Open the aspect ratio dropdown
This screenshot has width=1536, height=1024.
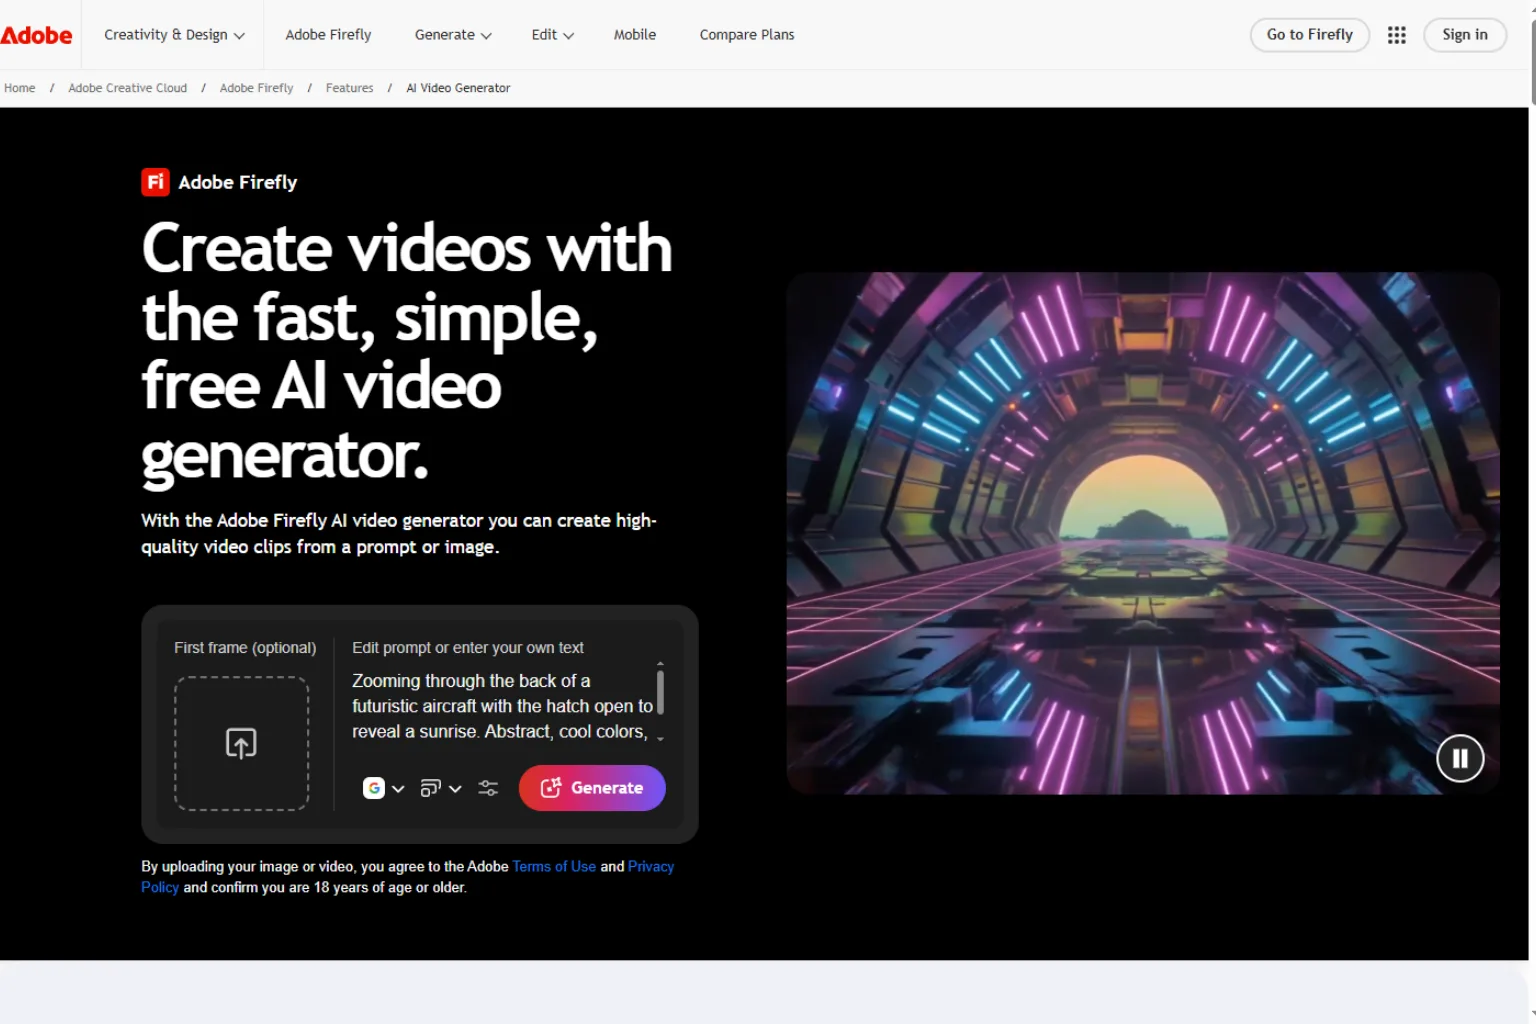tap(441, 788)
